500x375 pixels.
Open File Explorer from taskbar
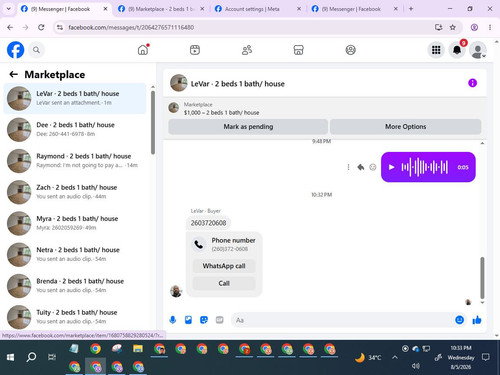pyautogui.click(x=138, y=349)
